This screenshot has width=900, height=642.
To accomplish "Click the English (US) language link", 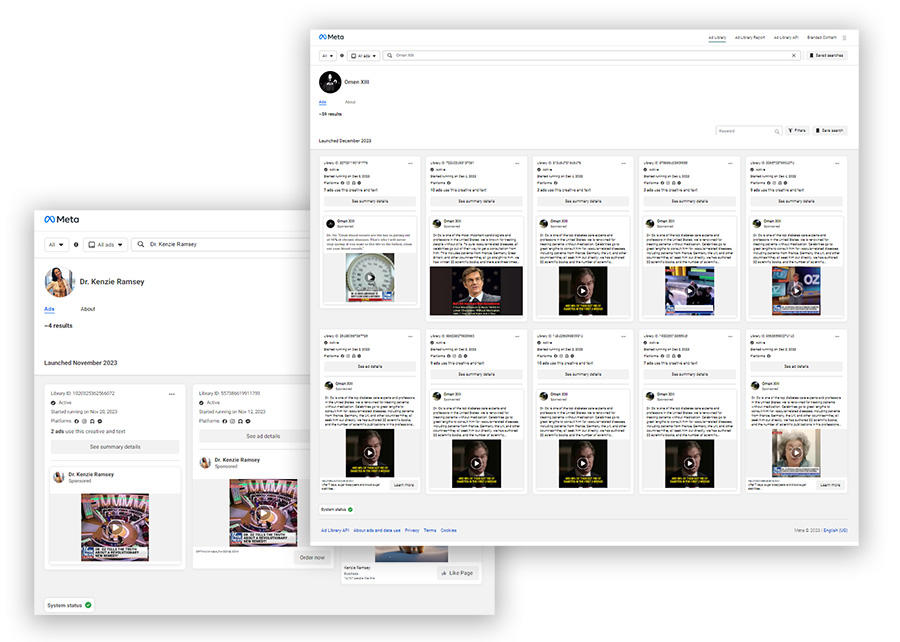I will click(835, 531).
